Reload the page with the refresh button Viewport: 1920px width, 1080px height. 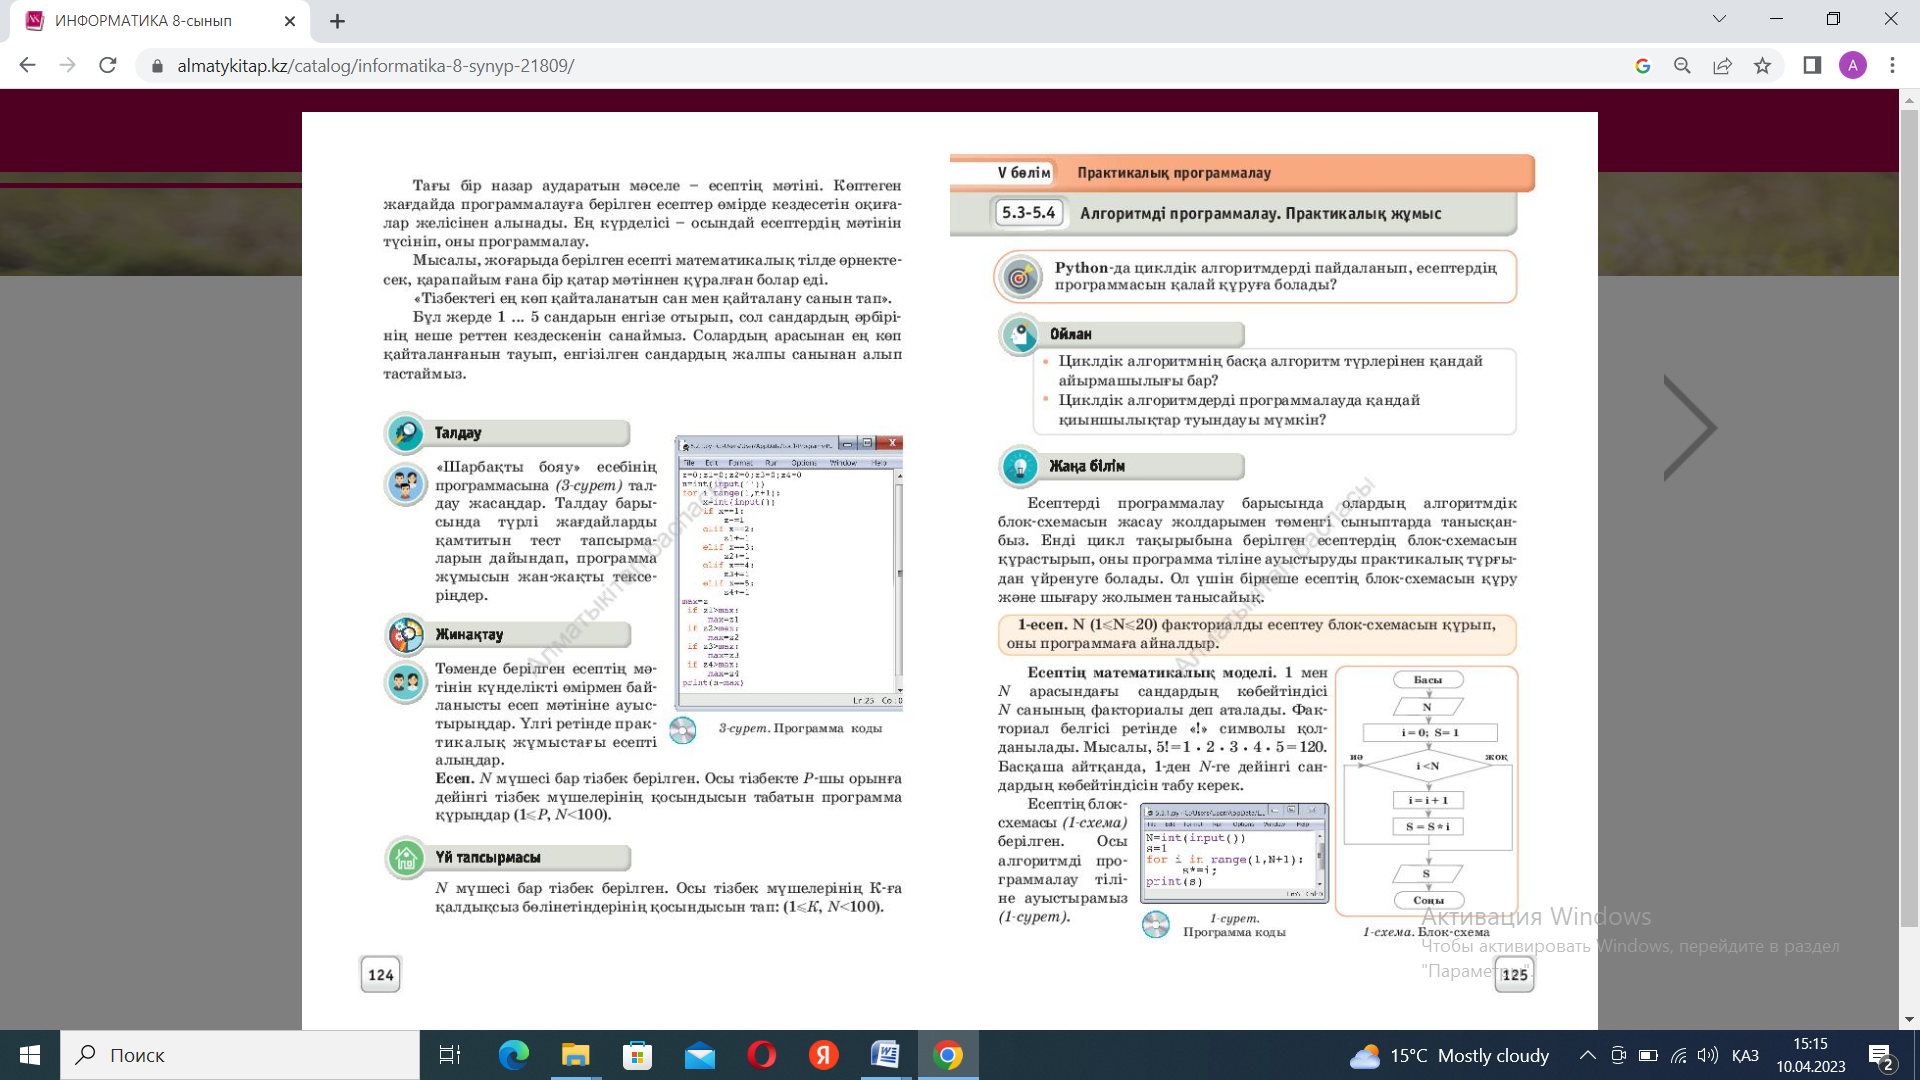[108, 66]
